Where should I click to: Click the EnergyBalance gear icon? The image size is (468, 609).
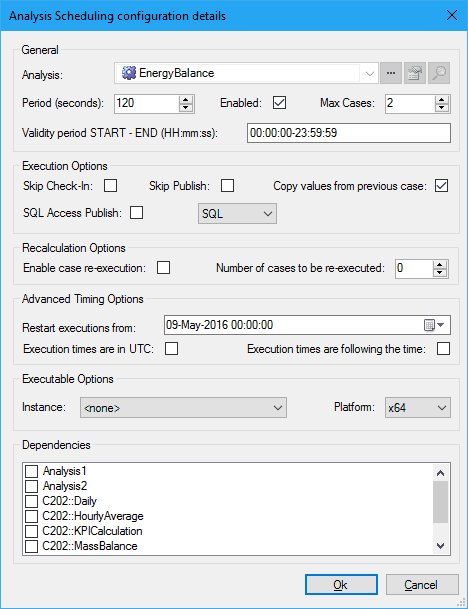click(129, 73)
